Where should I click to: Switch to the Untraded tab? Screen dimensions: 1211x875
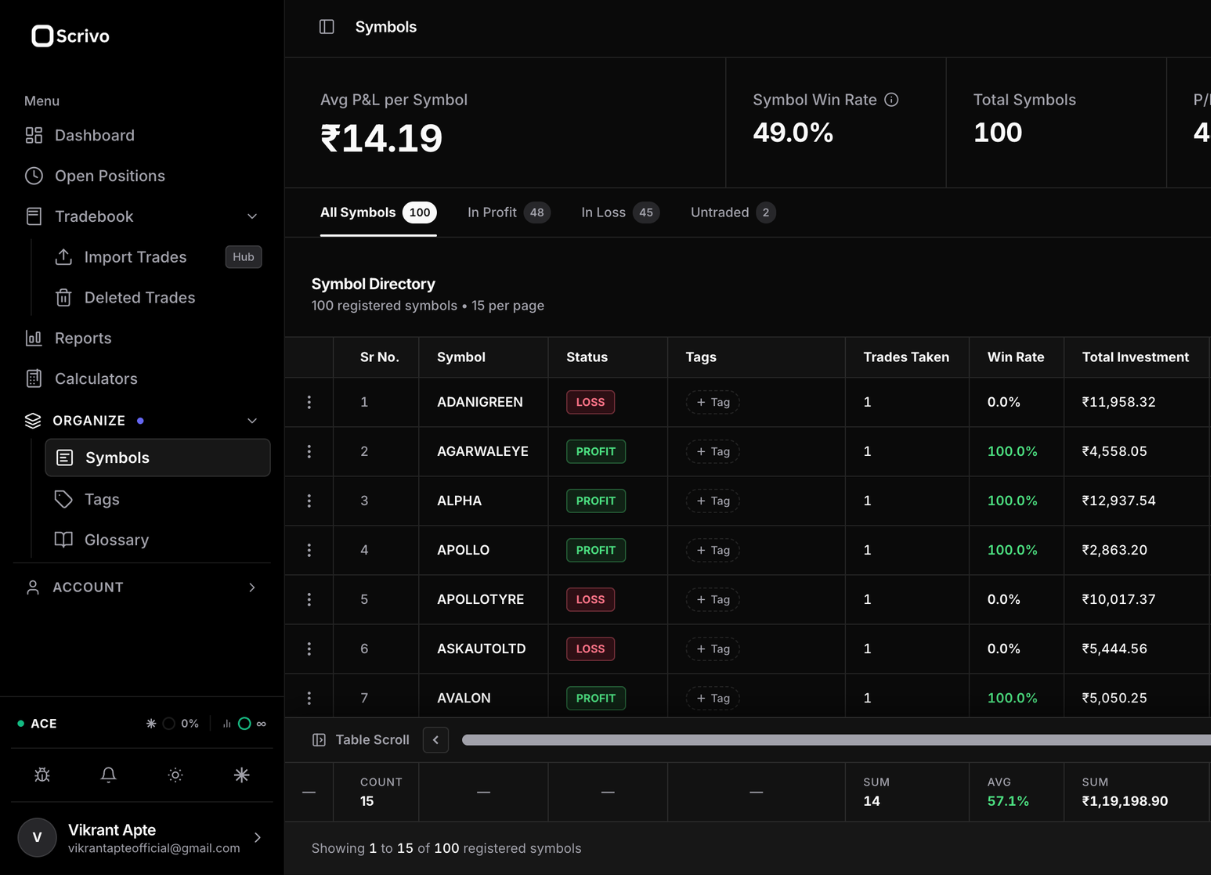[733, 212]
